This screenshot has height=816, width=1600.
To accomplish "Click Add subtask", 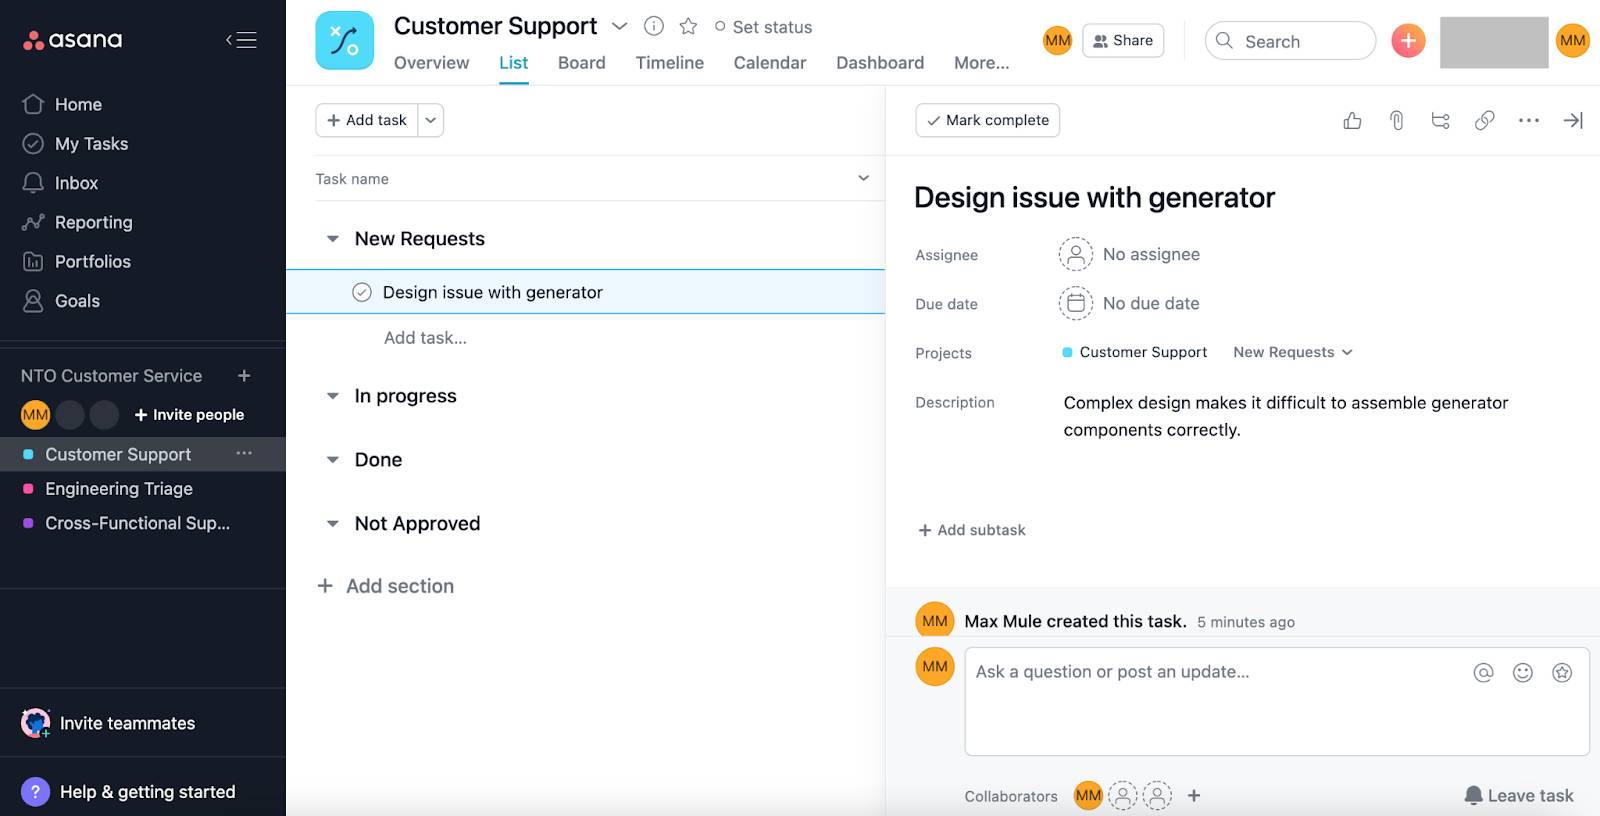I will coord(972,530).
